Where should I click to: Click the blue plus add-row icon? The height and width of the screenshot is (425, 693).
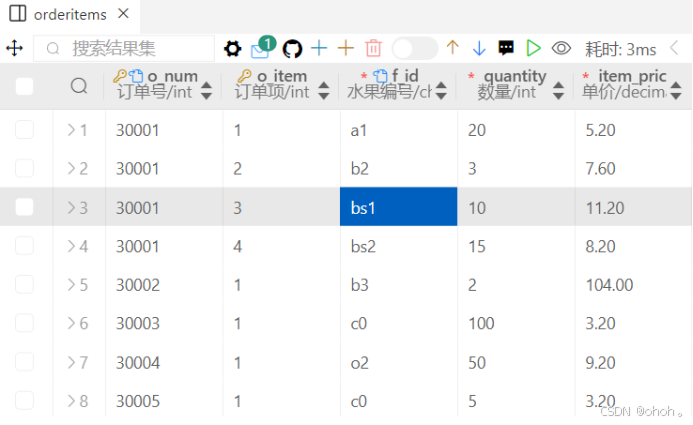319,48
